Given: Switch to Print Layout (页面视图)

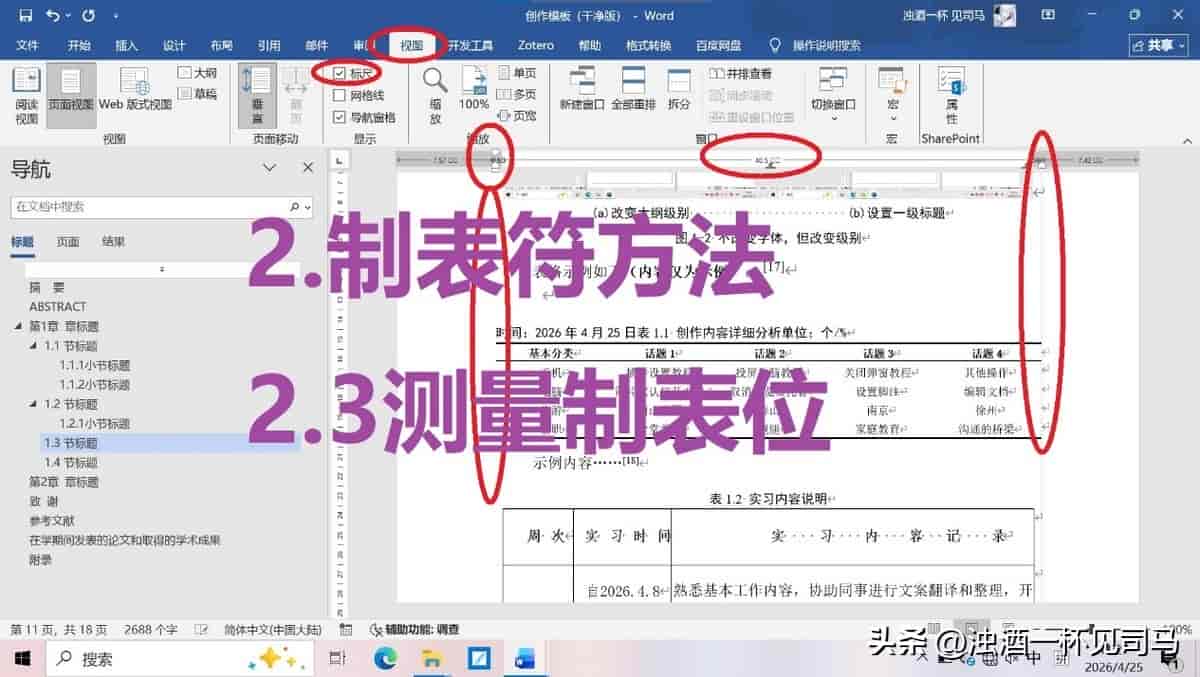Looking at the screenshot, I should pyautogui.click(x=71, y=96).
